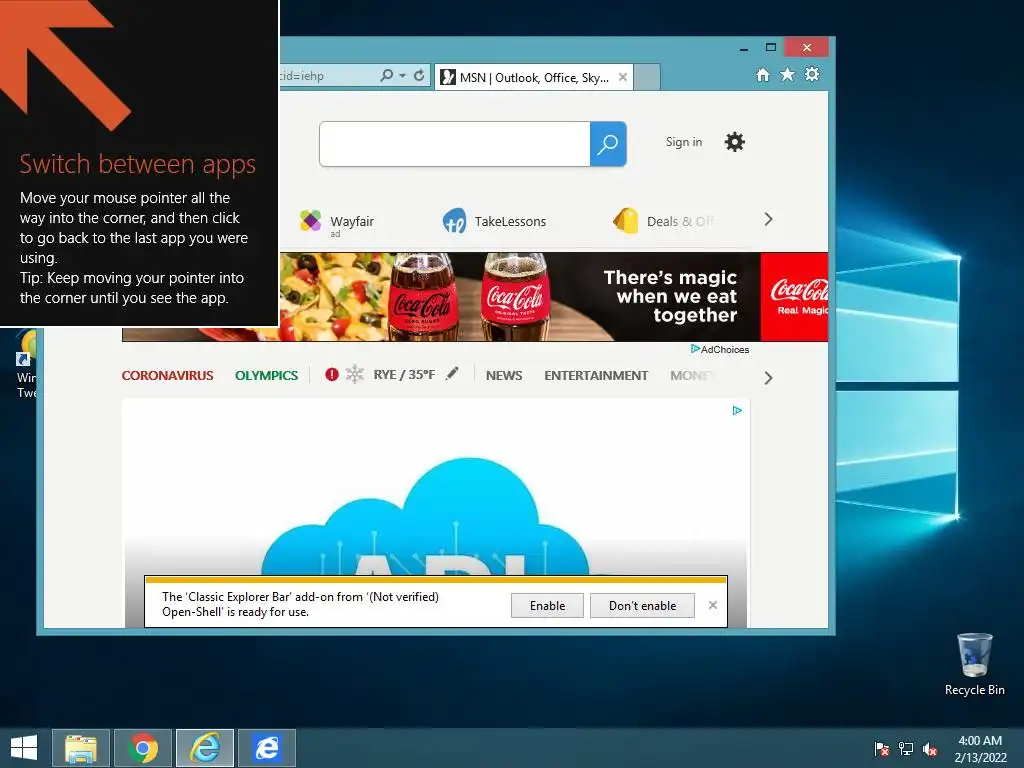Select the Recycle Bin desktop icon
This screenshot has height=768, width=1024.
click(x=974, y=664)
